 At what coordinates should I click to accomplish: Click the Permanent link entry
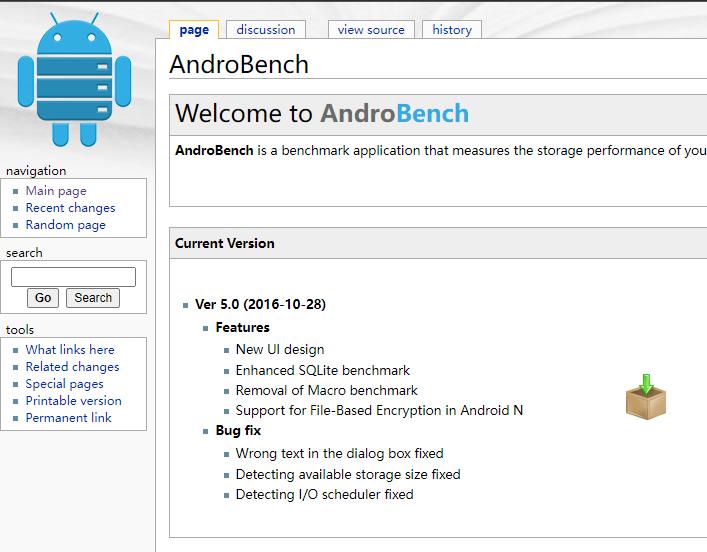click(x=68, y=418)
